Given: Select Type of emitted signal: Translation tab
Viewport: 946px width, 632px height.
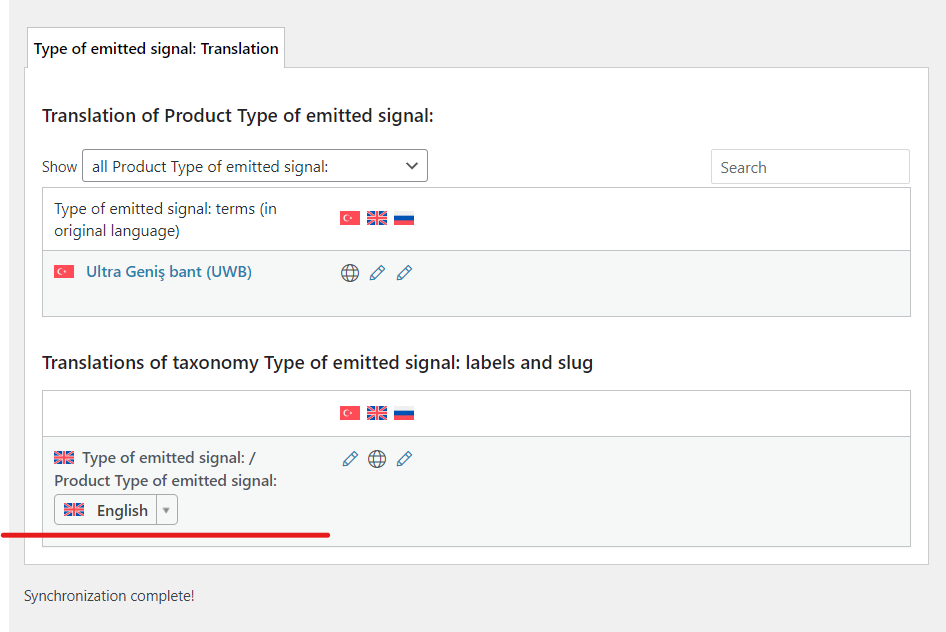Looking at the screenshot, I should 156,48.
